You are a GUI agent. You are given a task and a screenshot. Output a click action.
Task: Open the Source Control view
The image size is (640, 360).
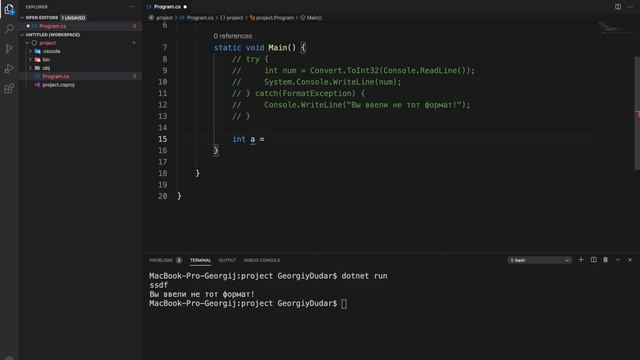coord(9,49)
